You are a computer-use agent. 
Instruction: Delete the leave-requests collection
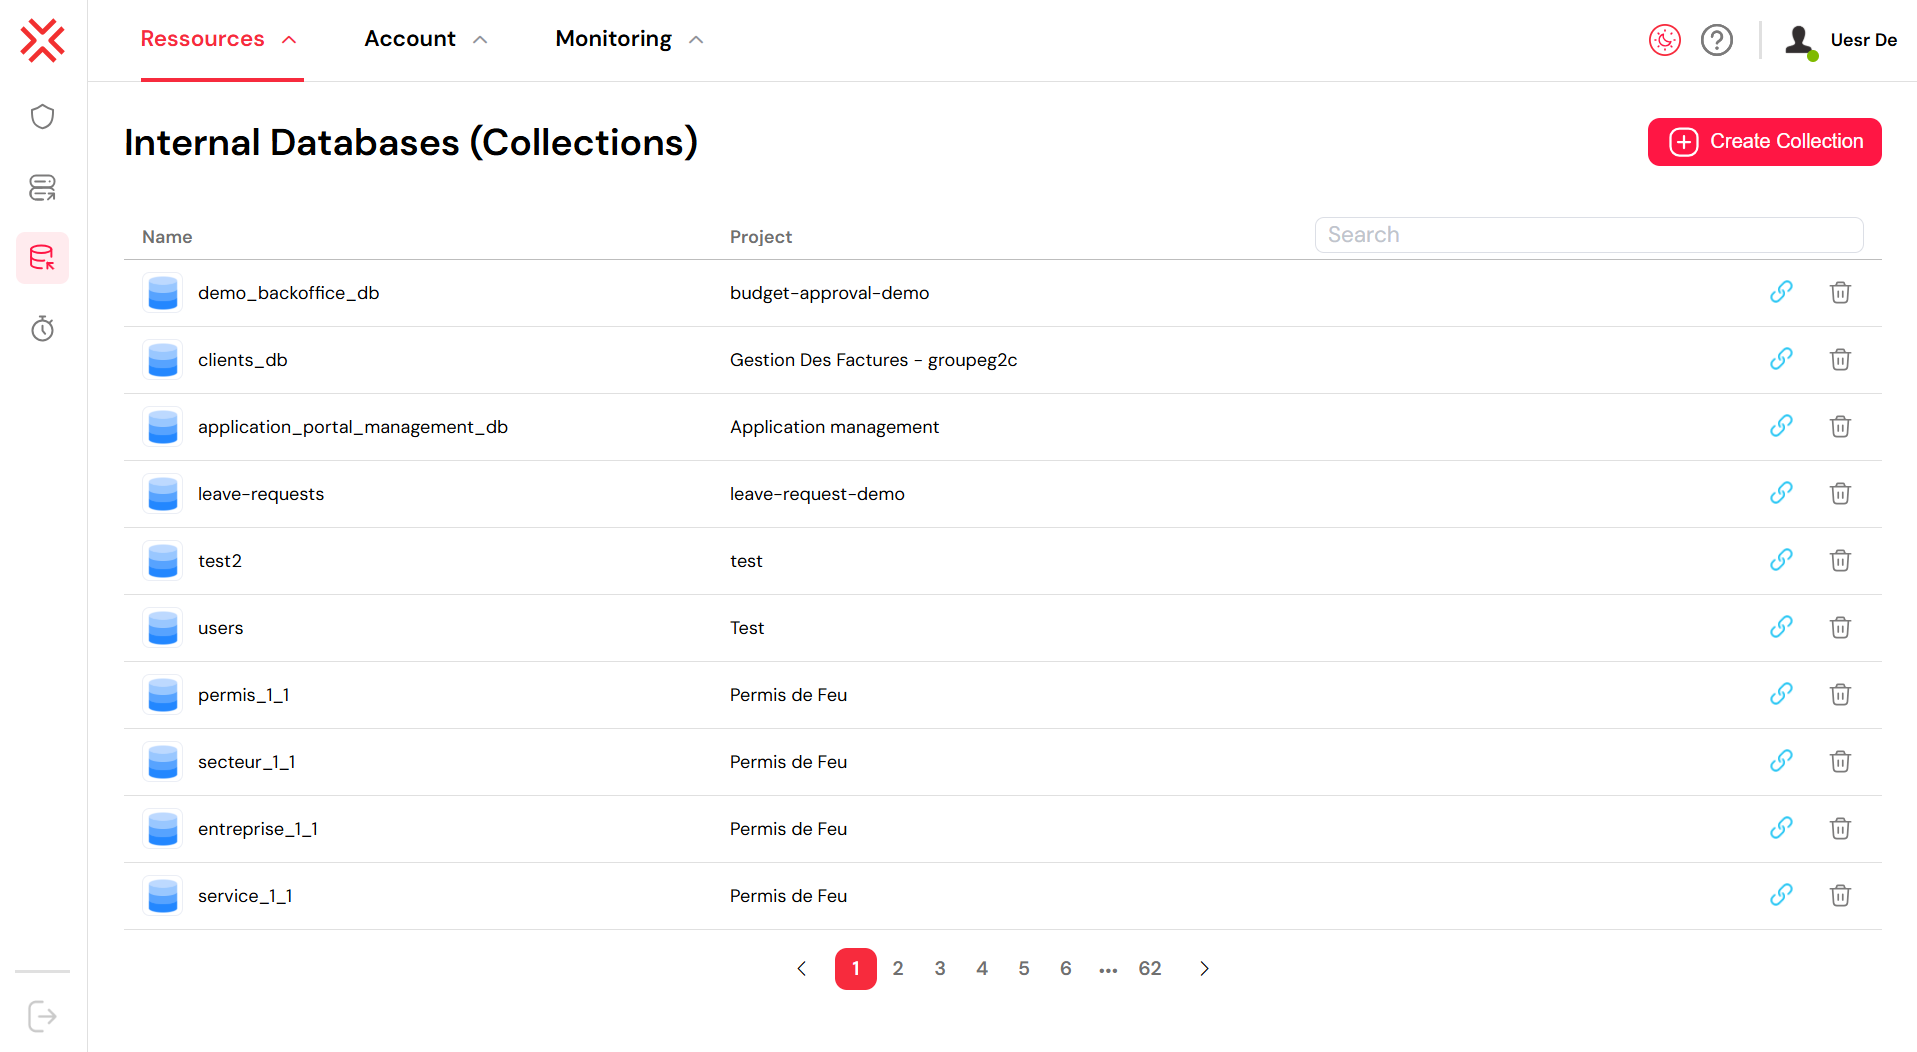tap(1840, 493)
